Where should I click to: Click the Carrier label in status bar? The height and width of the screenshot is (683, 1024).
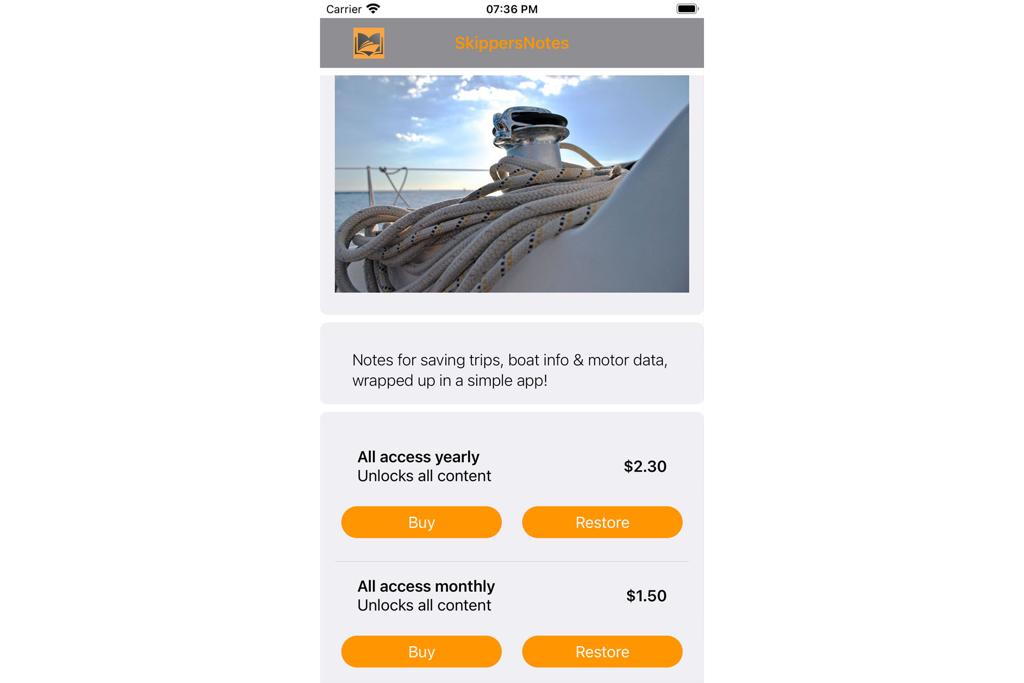click(344, 9)
